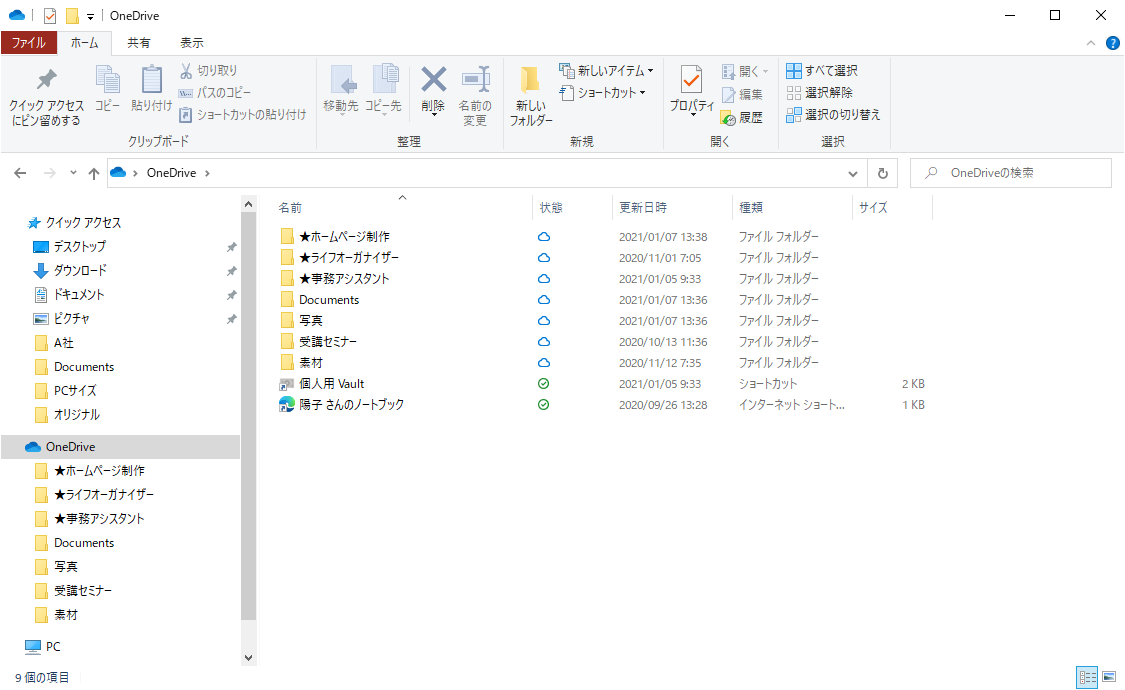The width and height of the screenshot is (1125, 690).
Task: Go back with the left arrow
Action: tap(20, 173)
